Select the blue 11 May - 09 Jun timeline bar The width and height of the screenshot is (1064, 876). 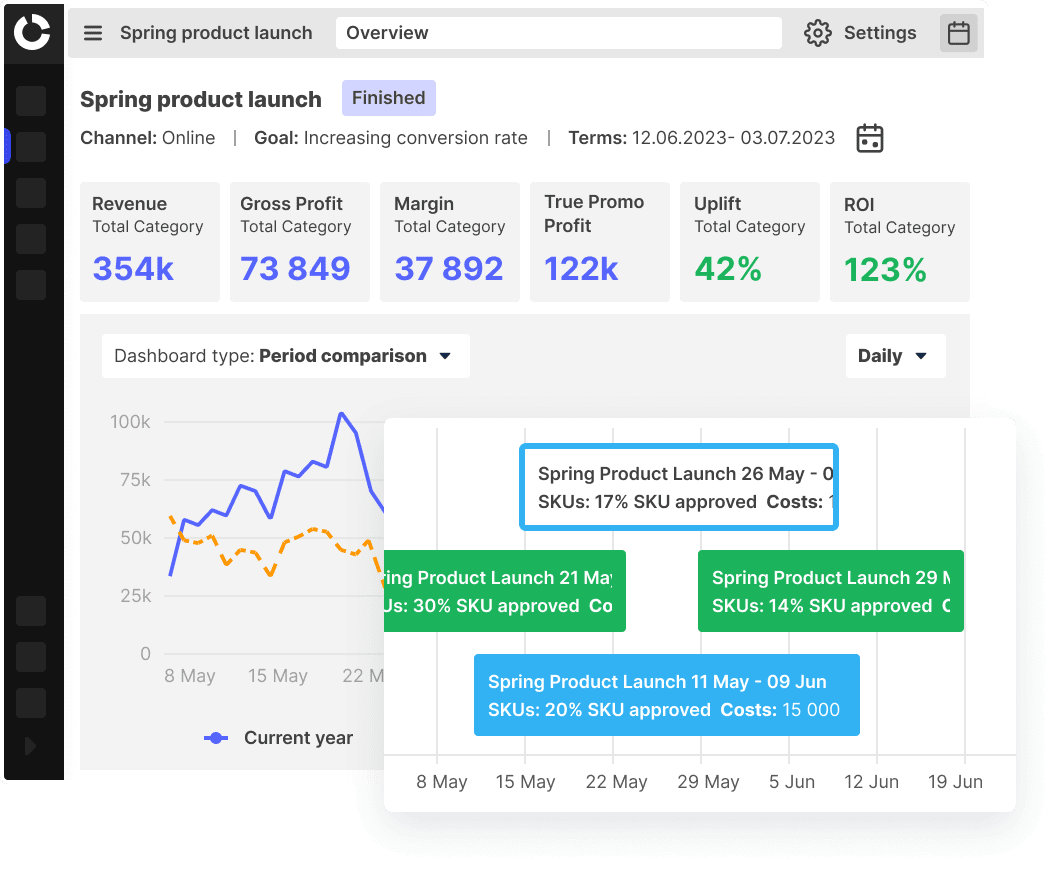[x=666, y=695]
